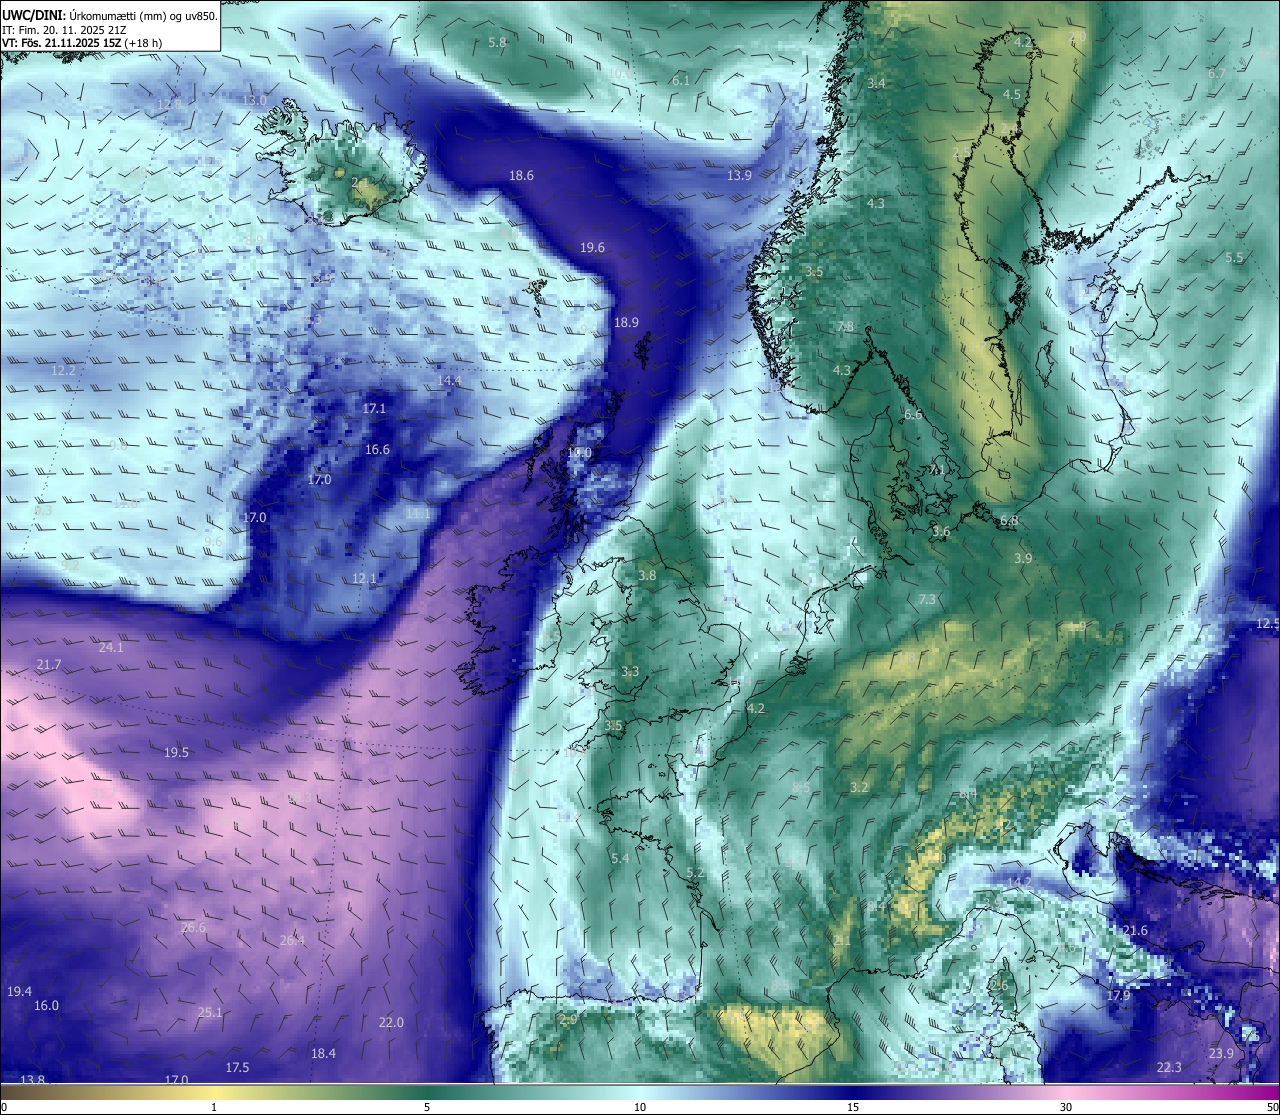Click the 5.4 value over western France

(x=620, y=858)
